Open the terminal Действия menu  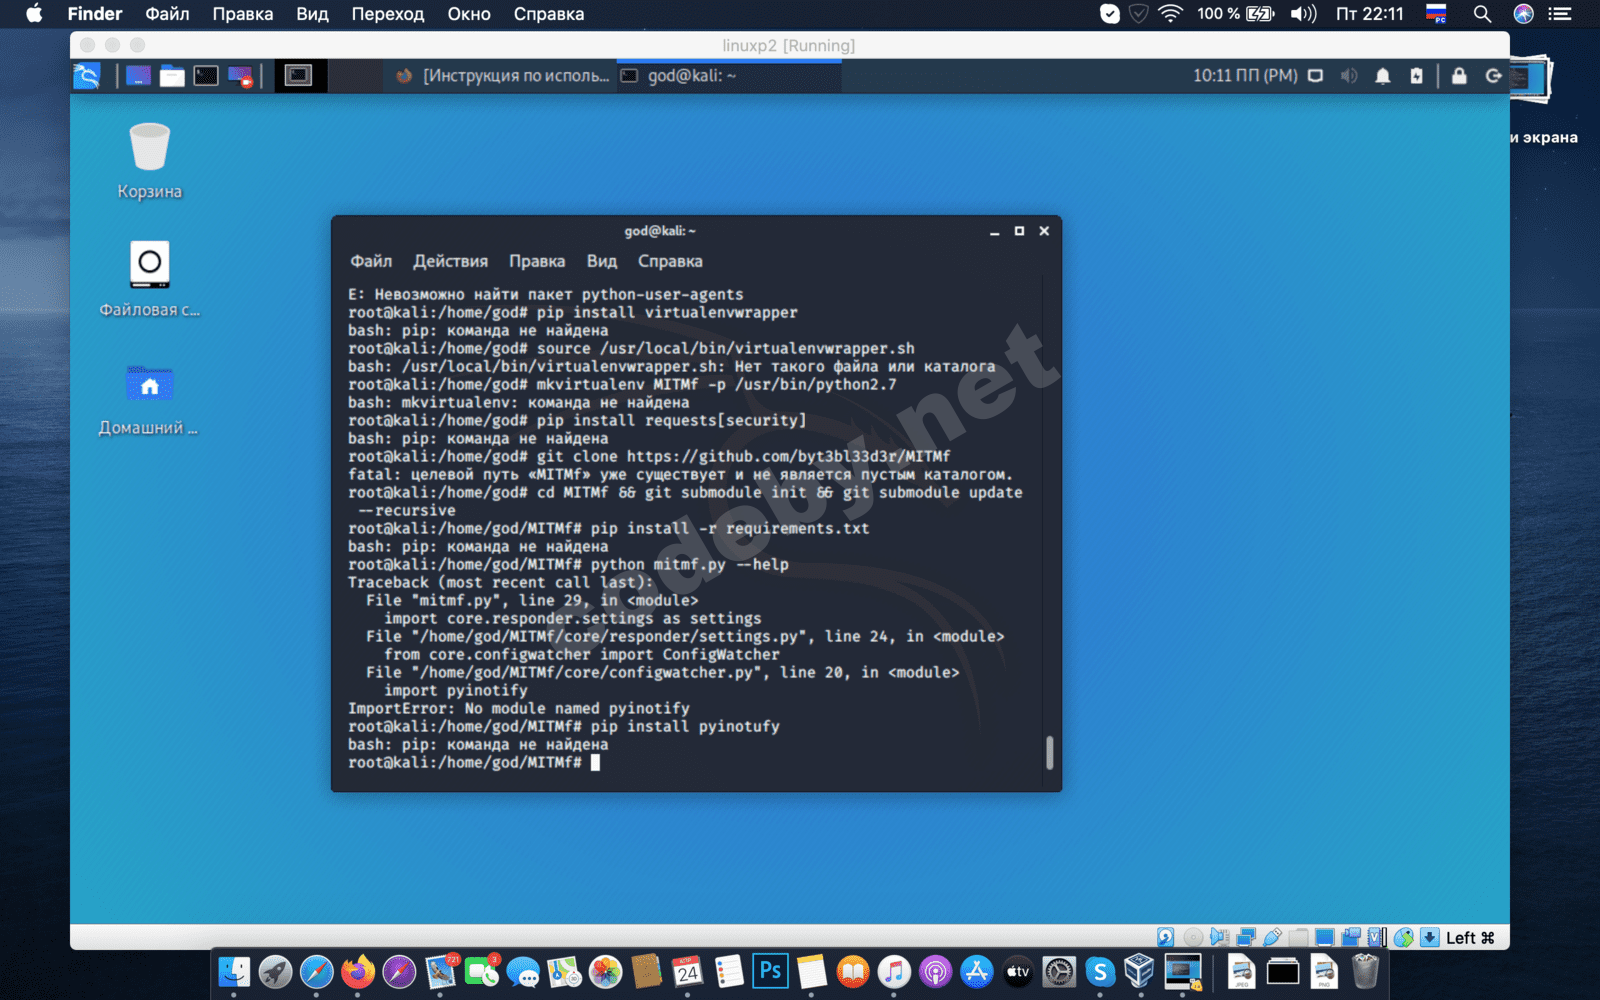point(451,261)
